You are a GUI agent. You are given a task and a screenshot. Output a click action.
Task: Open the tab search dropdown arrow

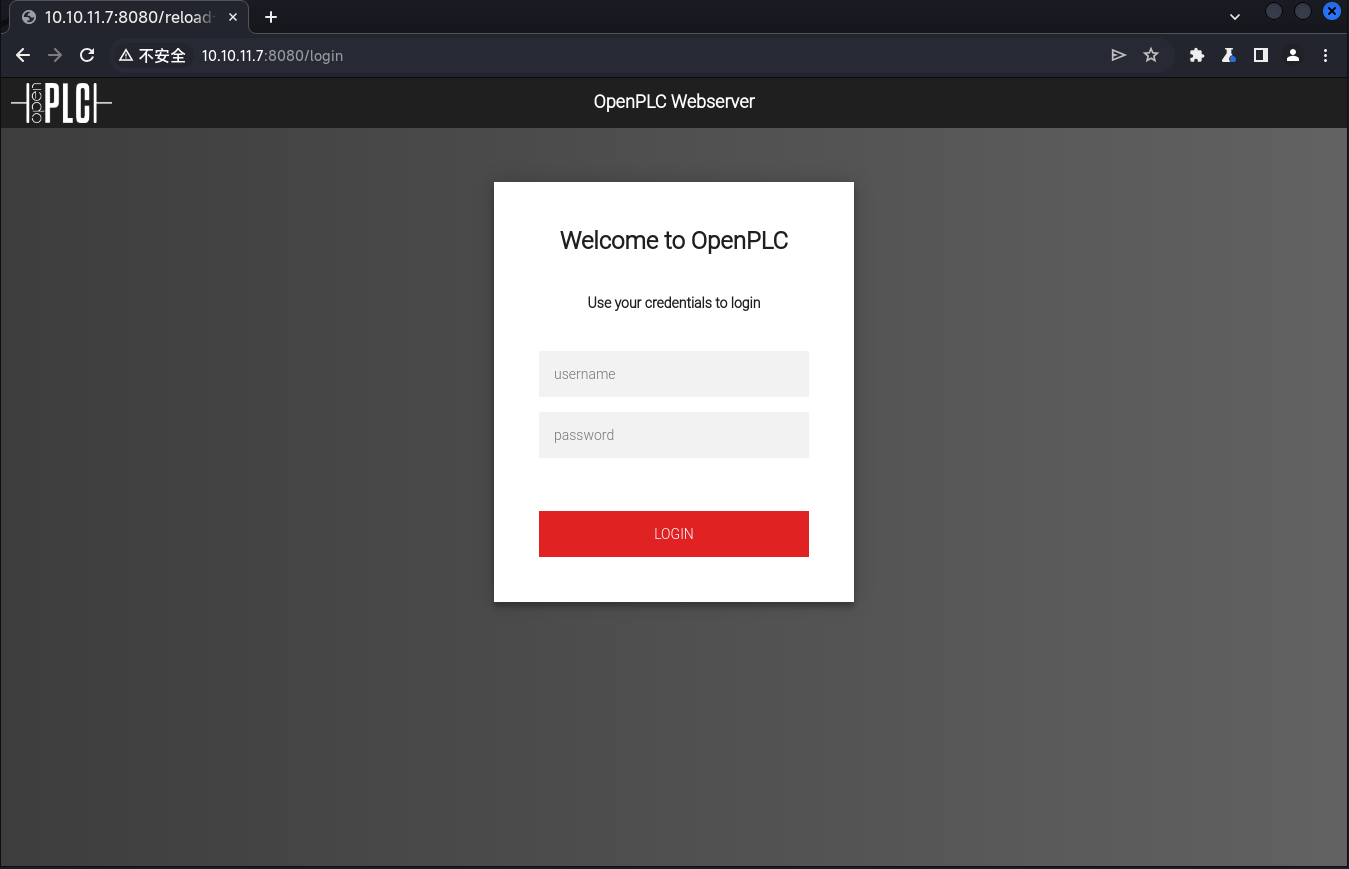[x=1235, y=17]
